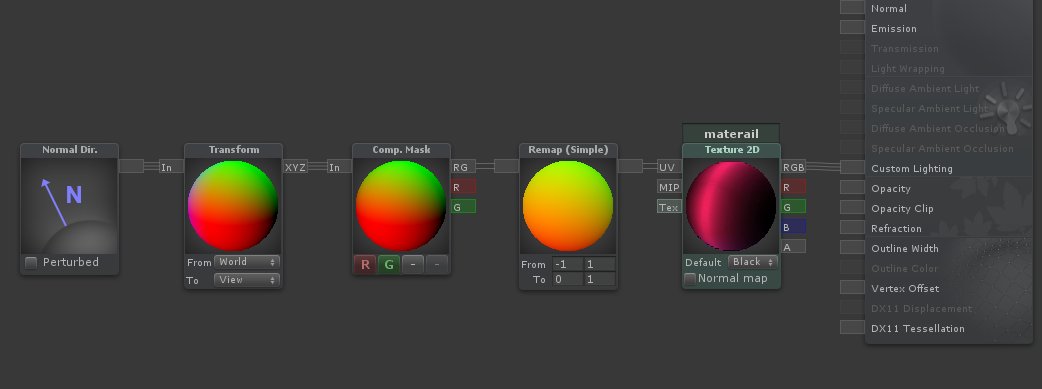Click the Normal Dir. node preview with N arrow

[70, 205]
